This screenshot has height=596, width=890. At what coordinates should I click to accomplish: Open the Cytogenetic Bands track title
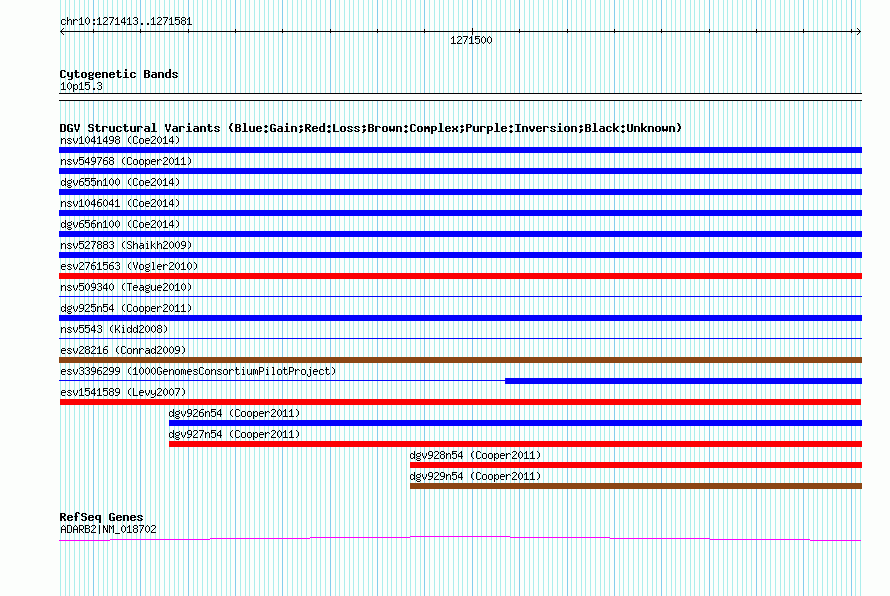click(119, 74)
